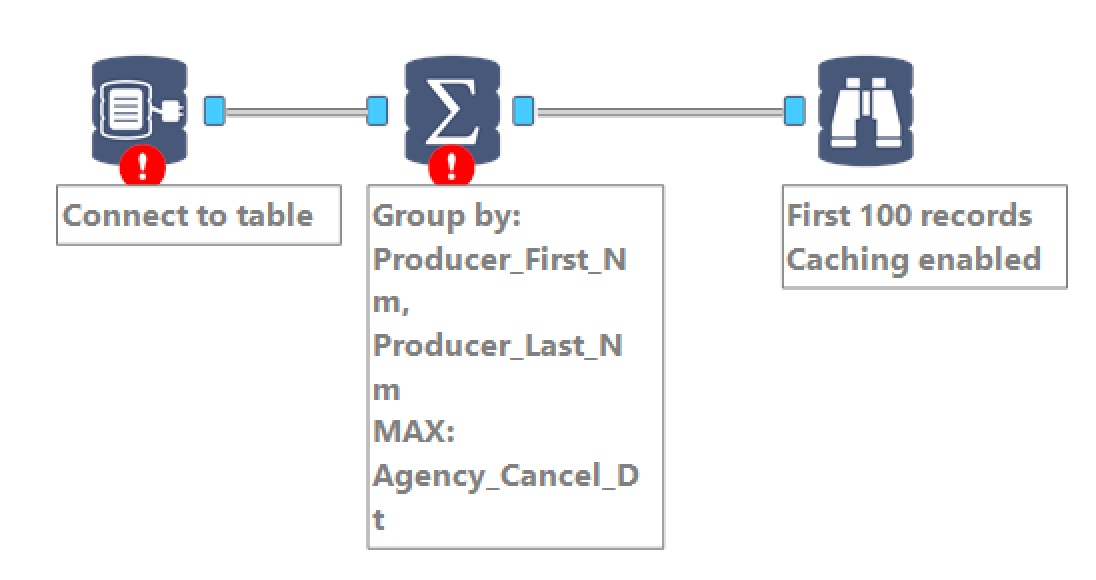Viewport: 1096px width, 580px height.
Task: Click the comma line after "Producer_First_Nm"
Action: [390, 302]
